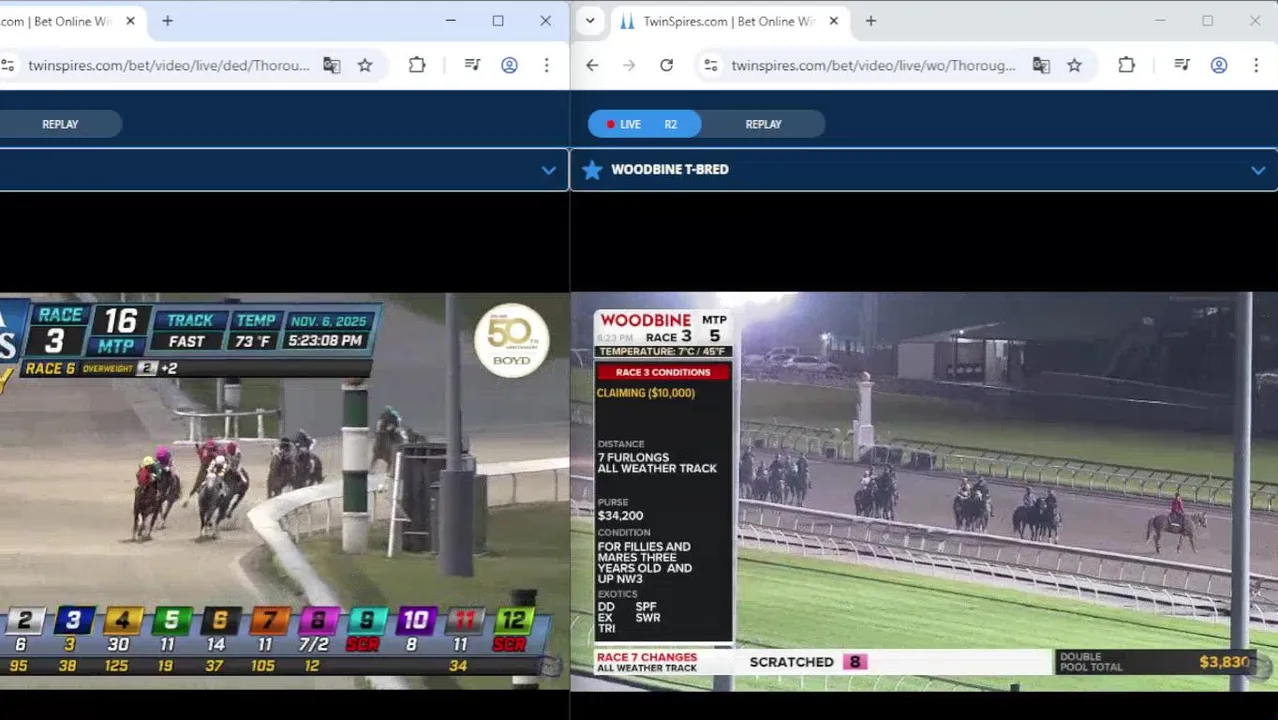Expand Woodbine T-Bred track dropdown chevron

coord(1257,170)
